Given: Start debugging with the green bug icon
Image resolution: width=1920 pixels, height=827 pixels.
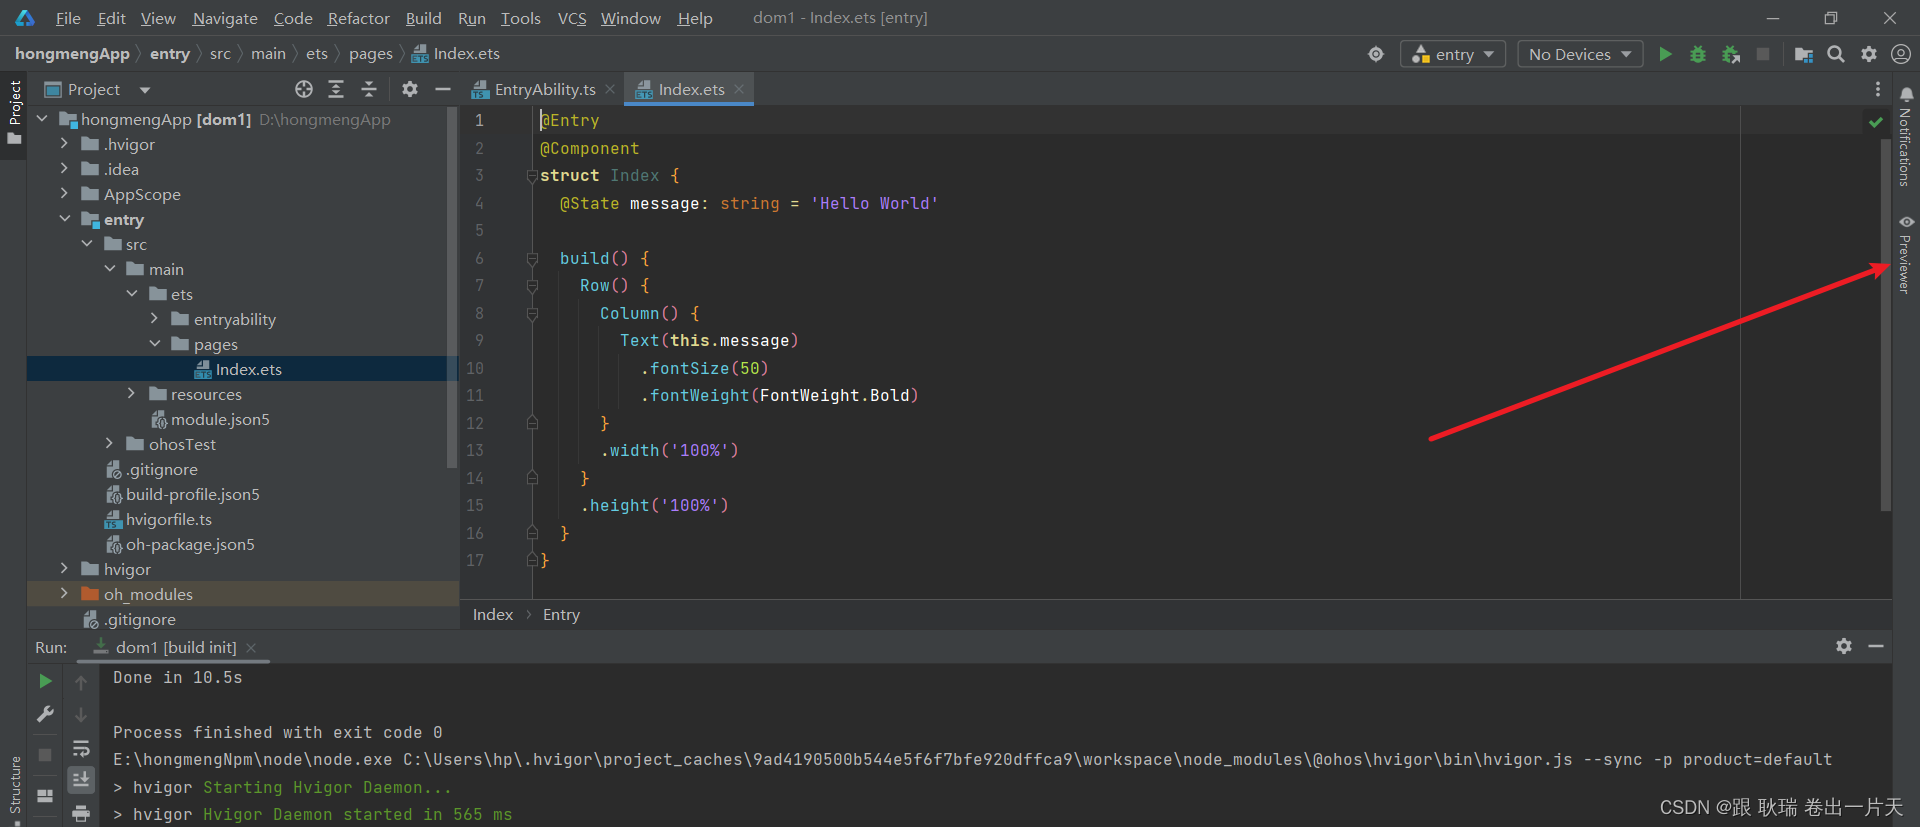Looking at the screenshot, I should (x=1698, y=54).
